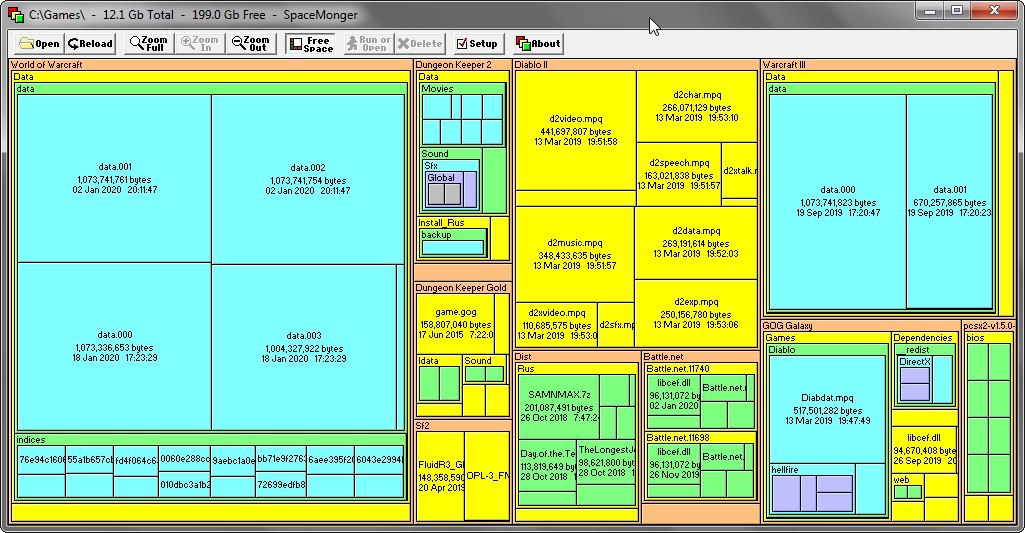The width and height of the screenshot is (1025, 533).
Task: Select the d2music.mpq file block
Action: [575, 254]
